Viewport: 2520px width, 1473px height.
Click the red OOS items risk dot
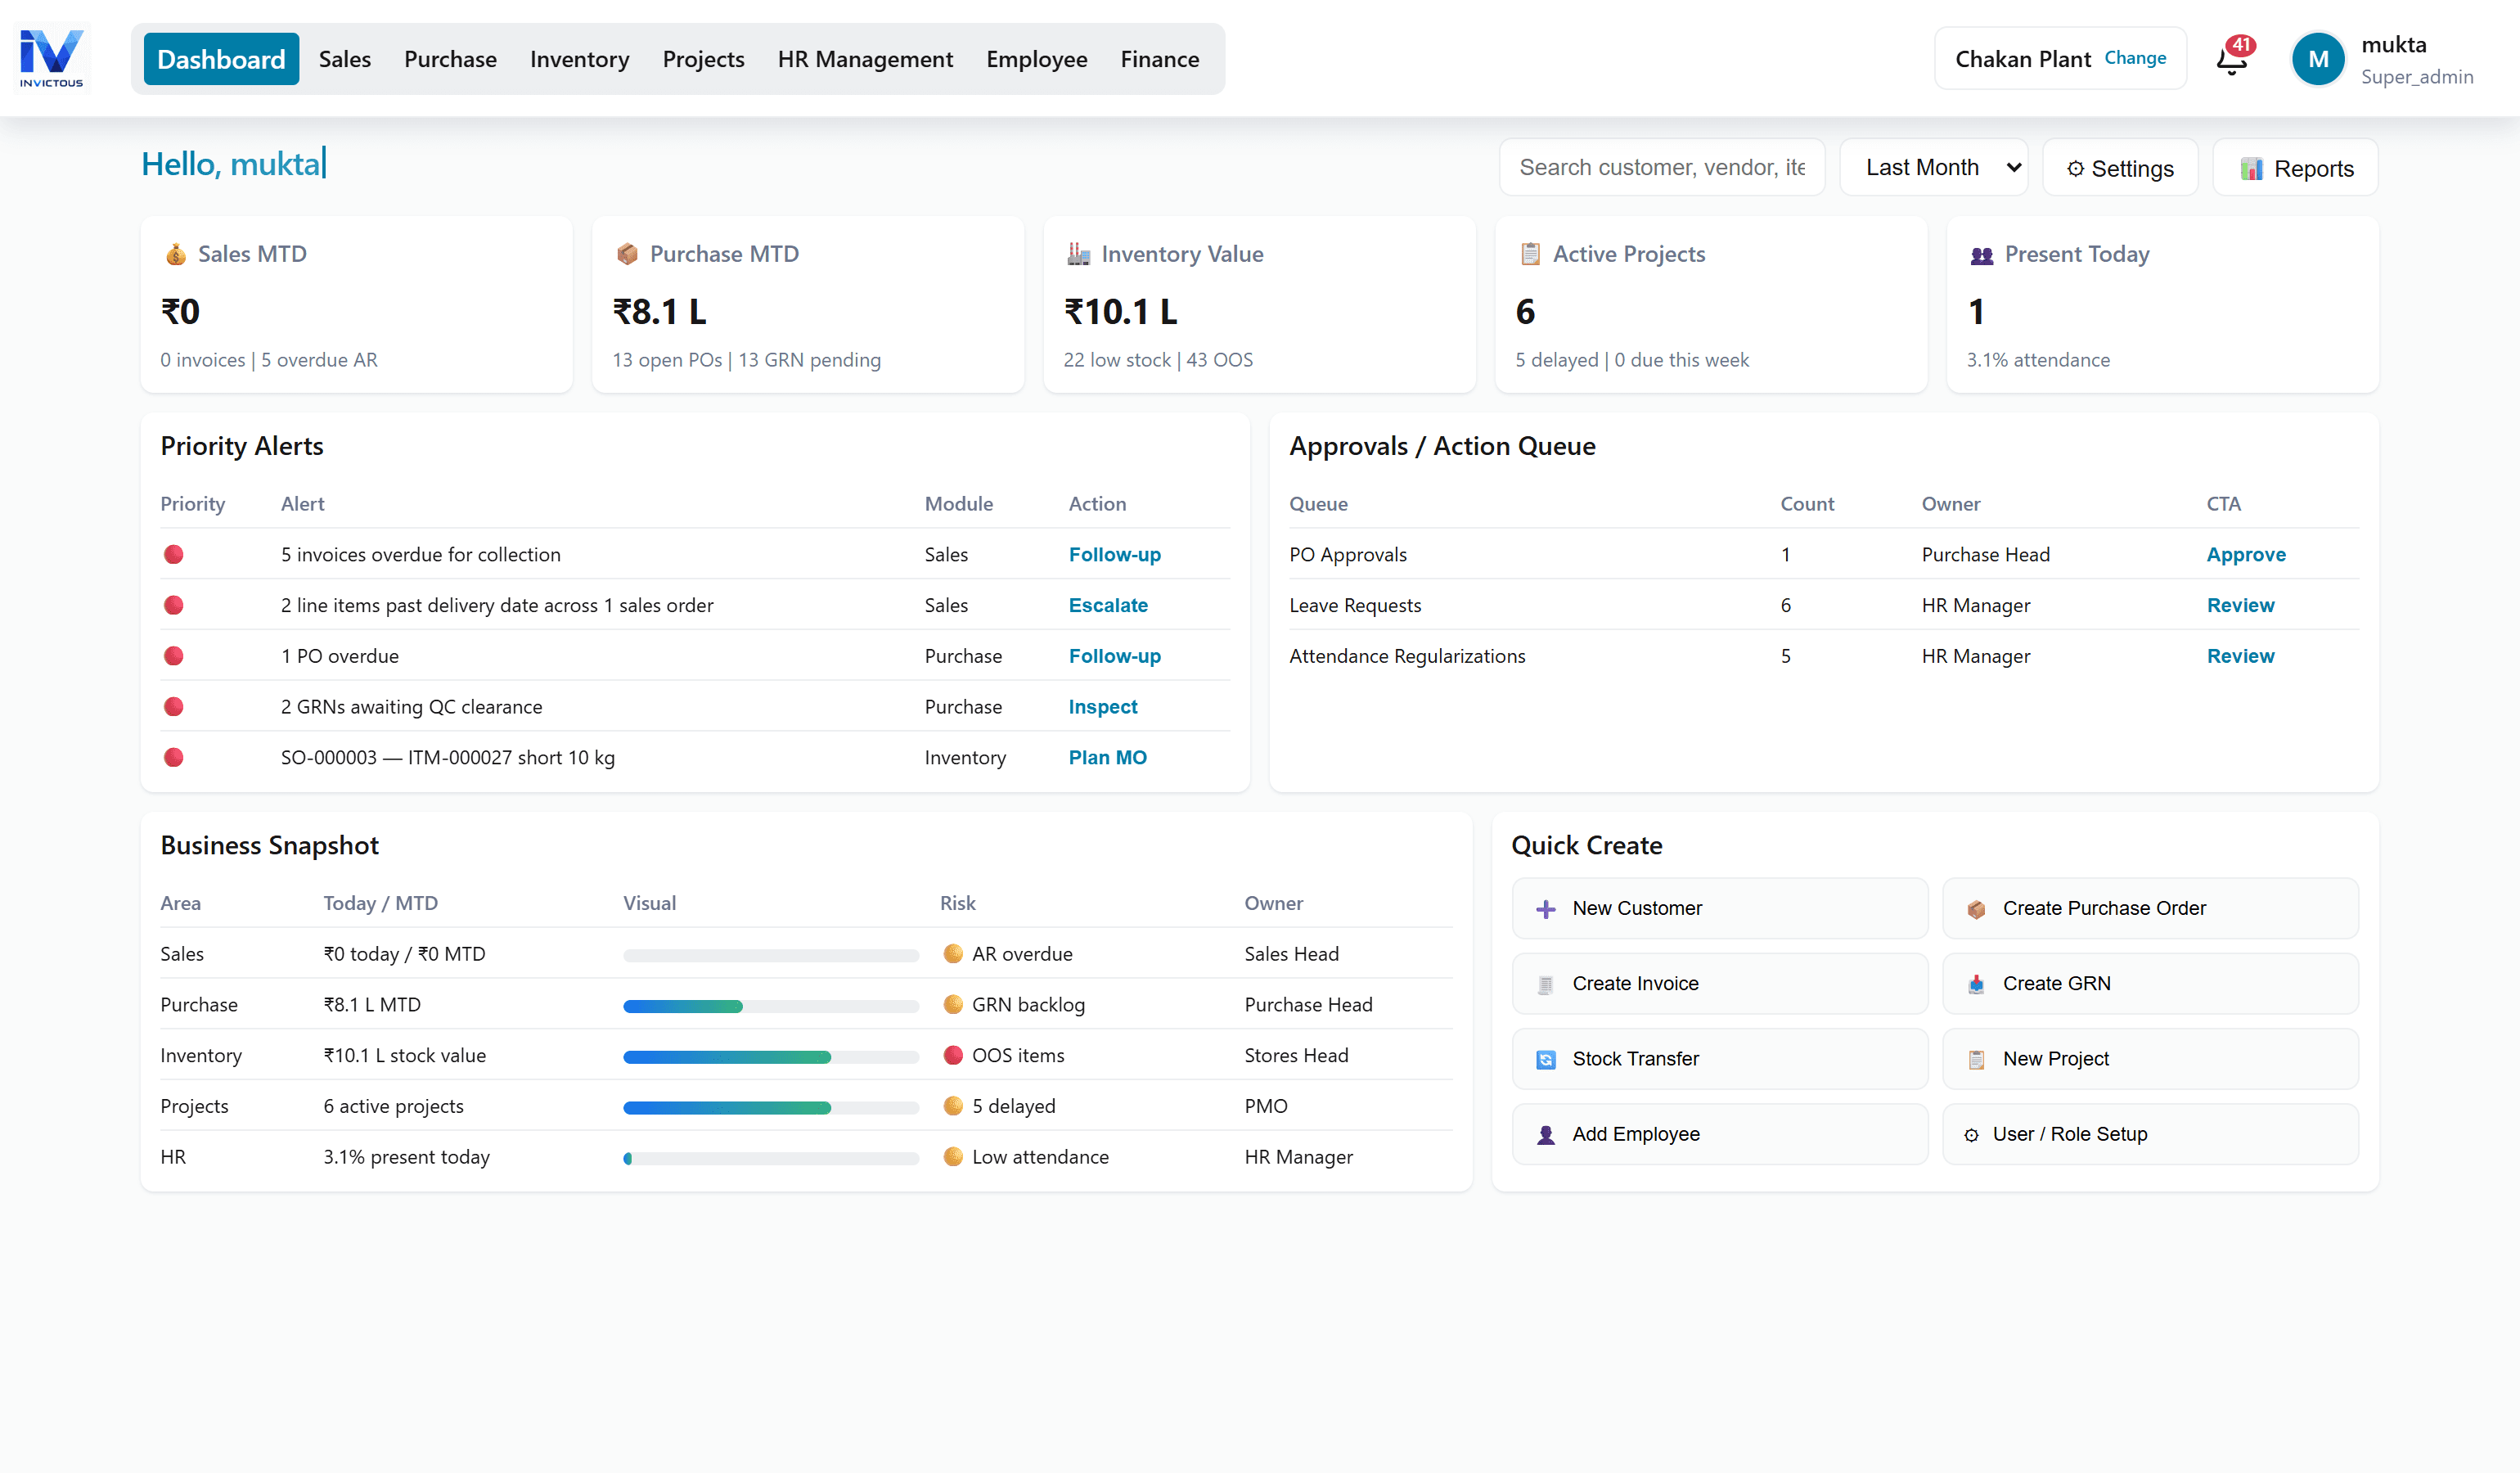click(x=952, y=1055)
